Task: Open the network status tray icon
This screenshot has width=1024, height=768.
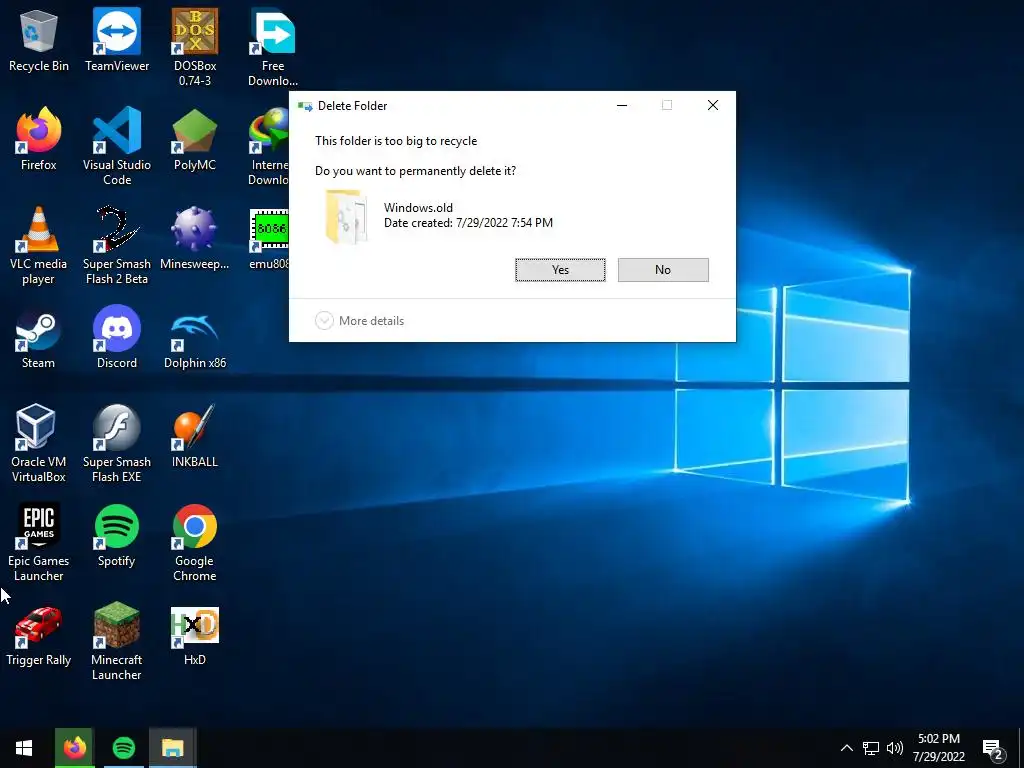Action: [x=871, y=748]
